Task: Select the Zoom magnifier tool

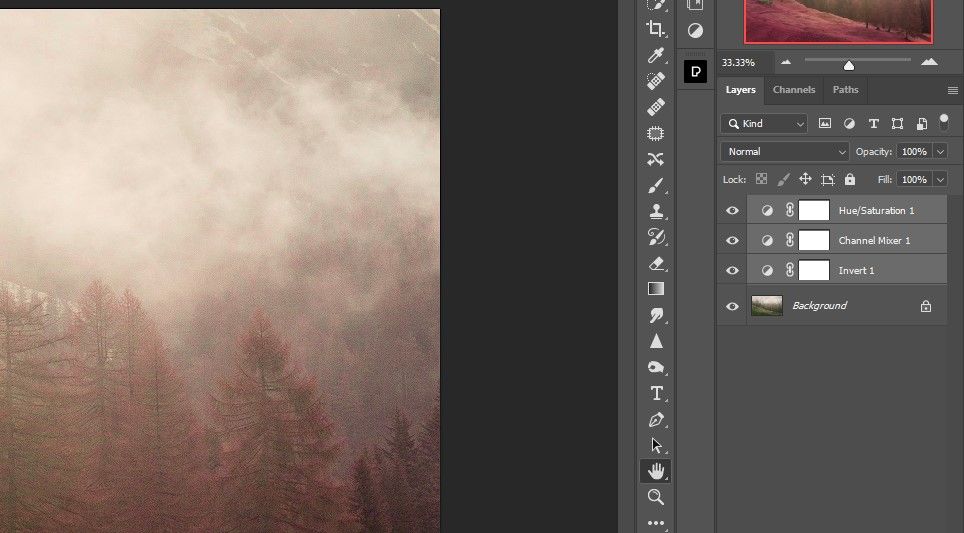Action: point(655,497)
